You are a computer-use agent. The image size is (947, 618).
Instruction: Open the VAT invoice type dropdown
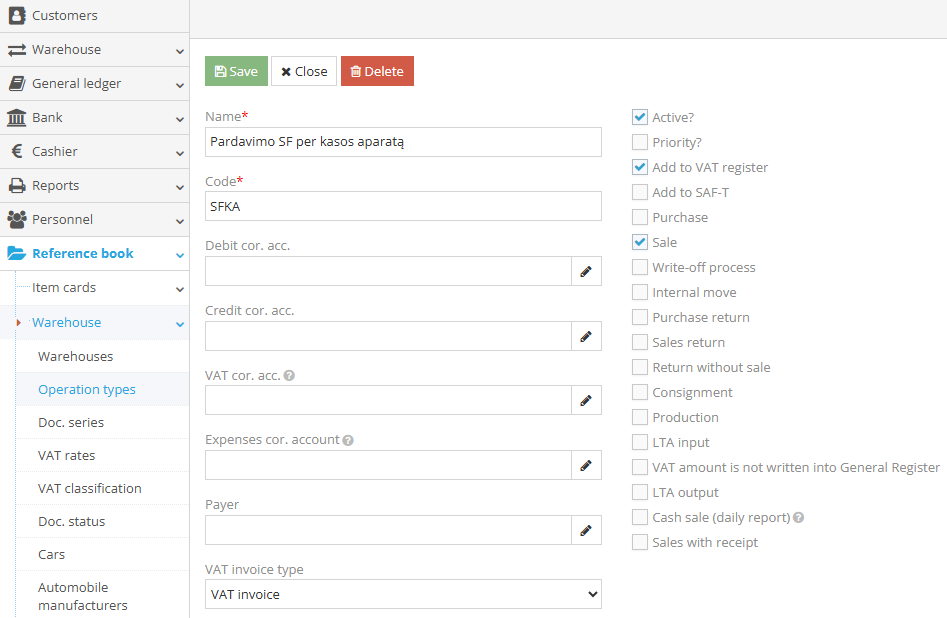click(x=401, y=593)
